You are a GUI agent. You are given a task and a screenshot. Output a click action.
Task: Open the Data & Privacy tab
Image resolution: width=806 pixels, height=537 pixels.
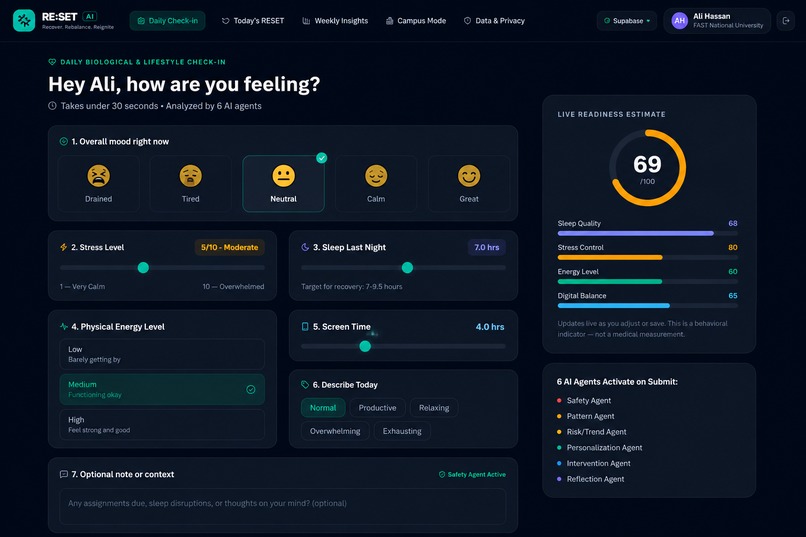click(494, 21)
